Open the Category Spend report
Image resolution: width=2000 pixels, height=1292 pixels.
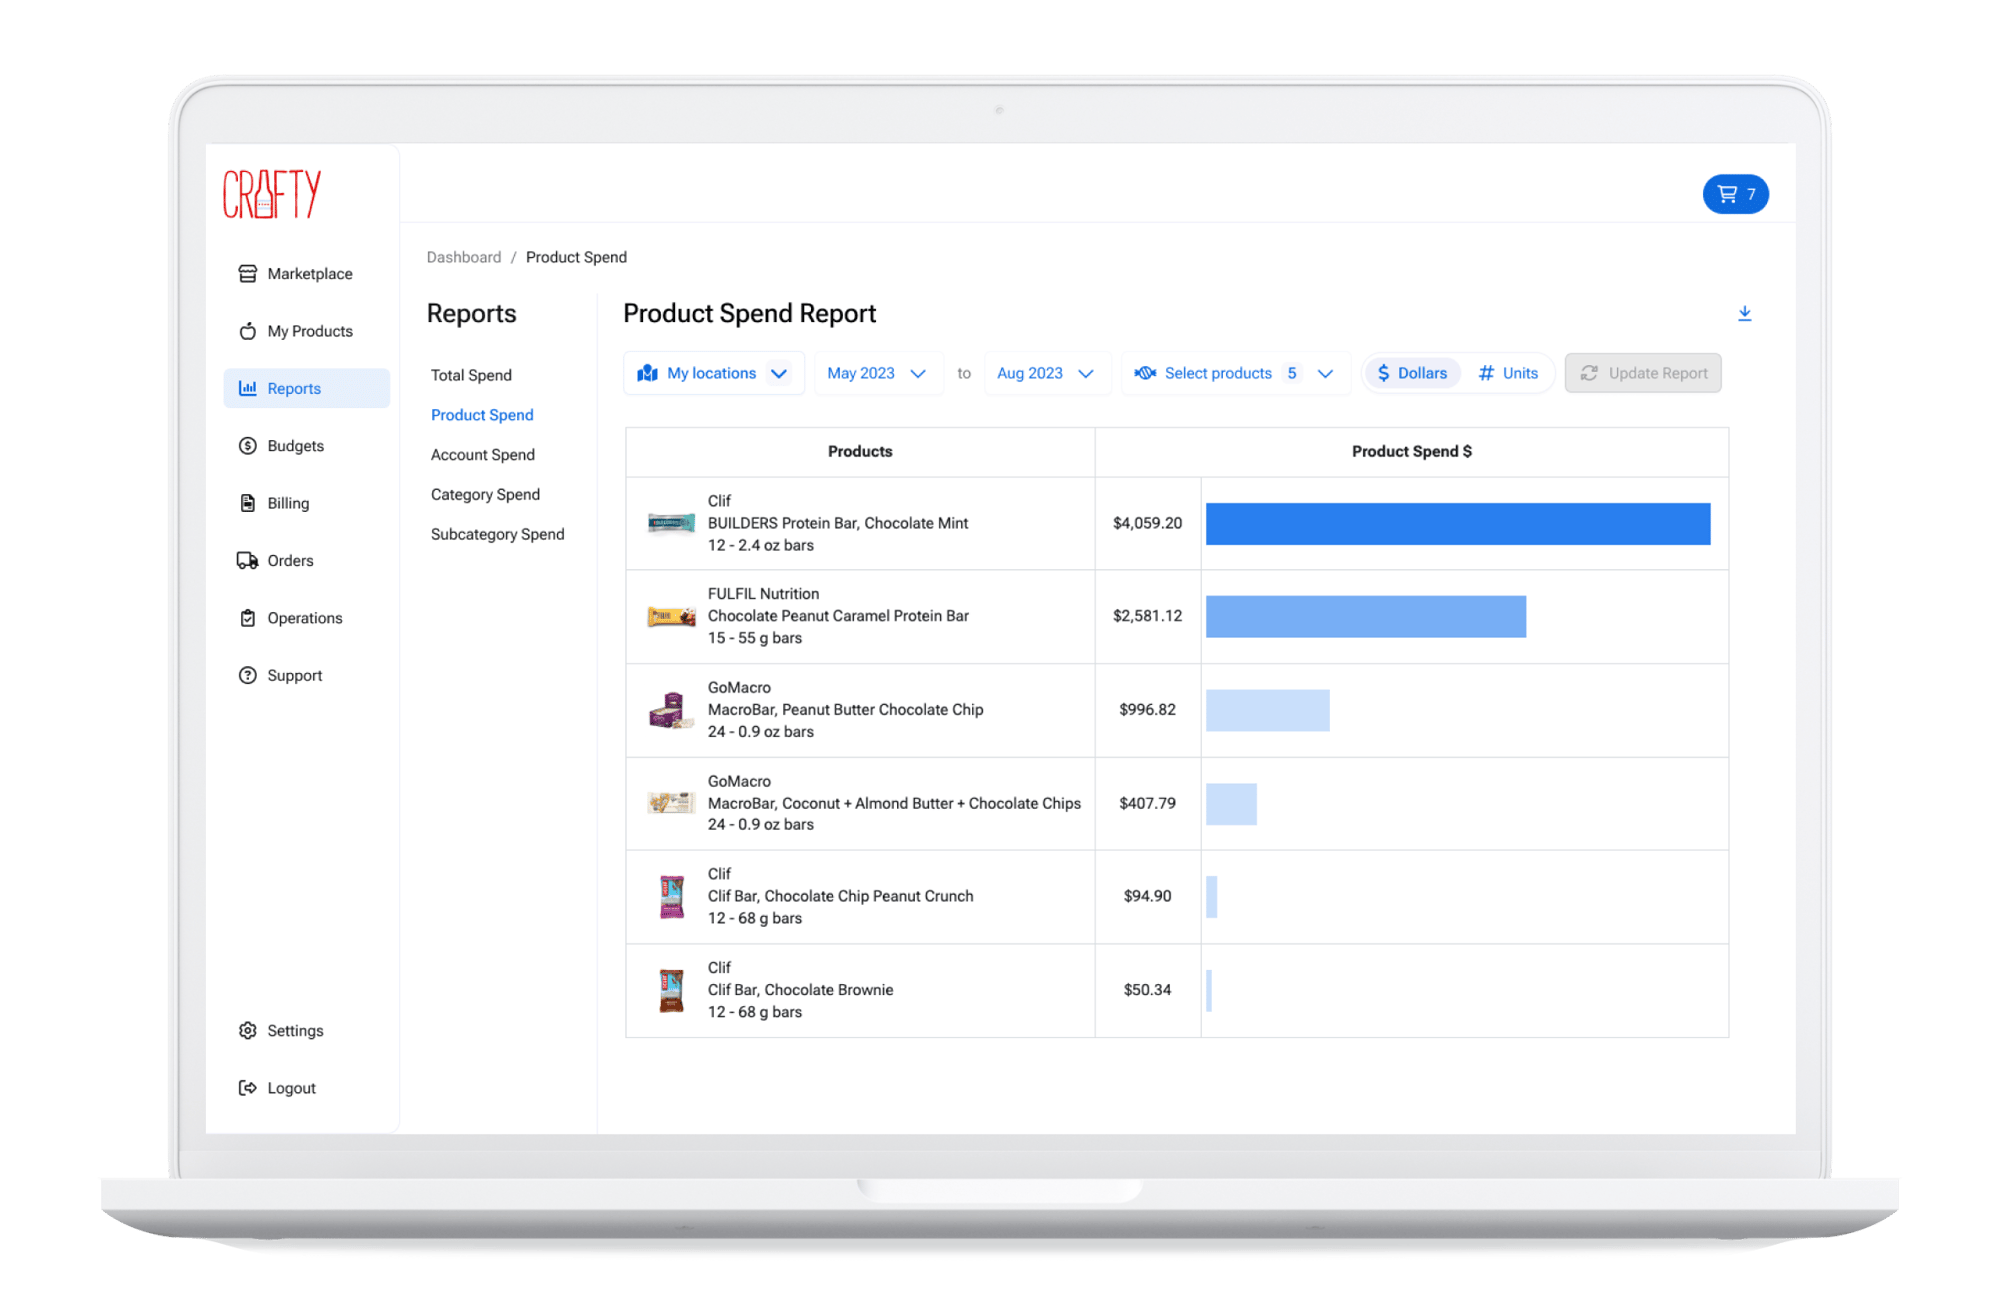(485, 494)
